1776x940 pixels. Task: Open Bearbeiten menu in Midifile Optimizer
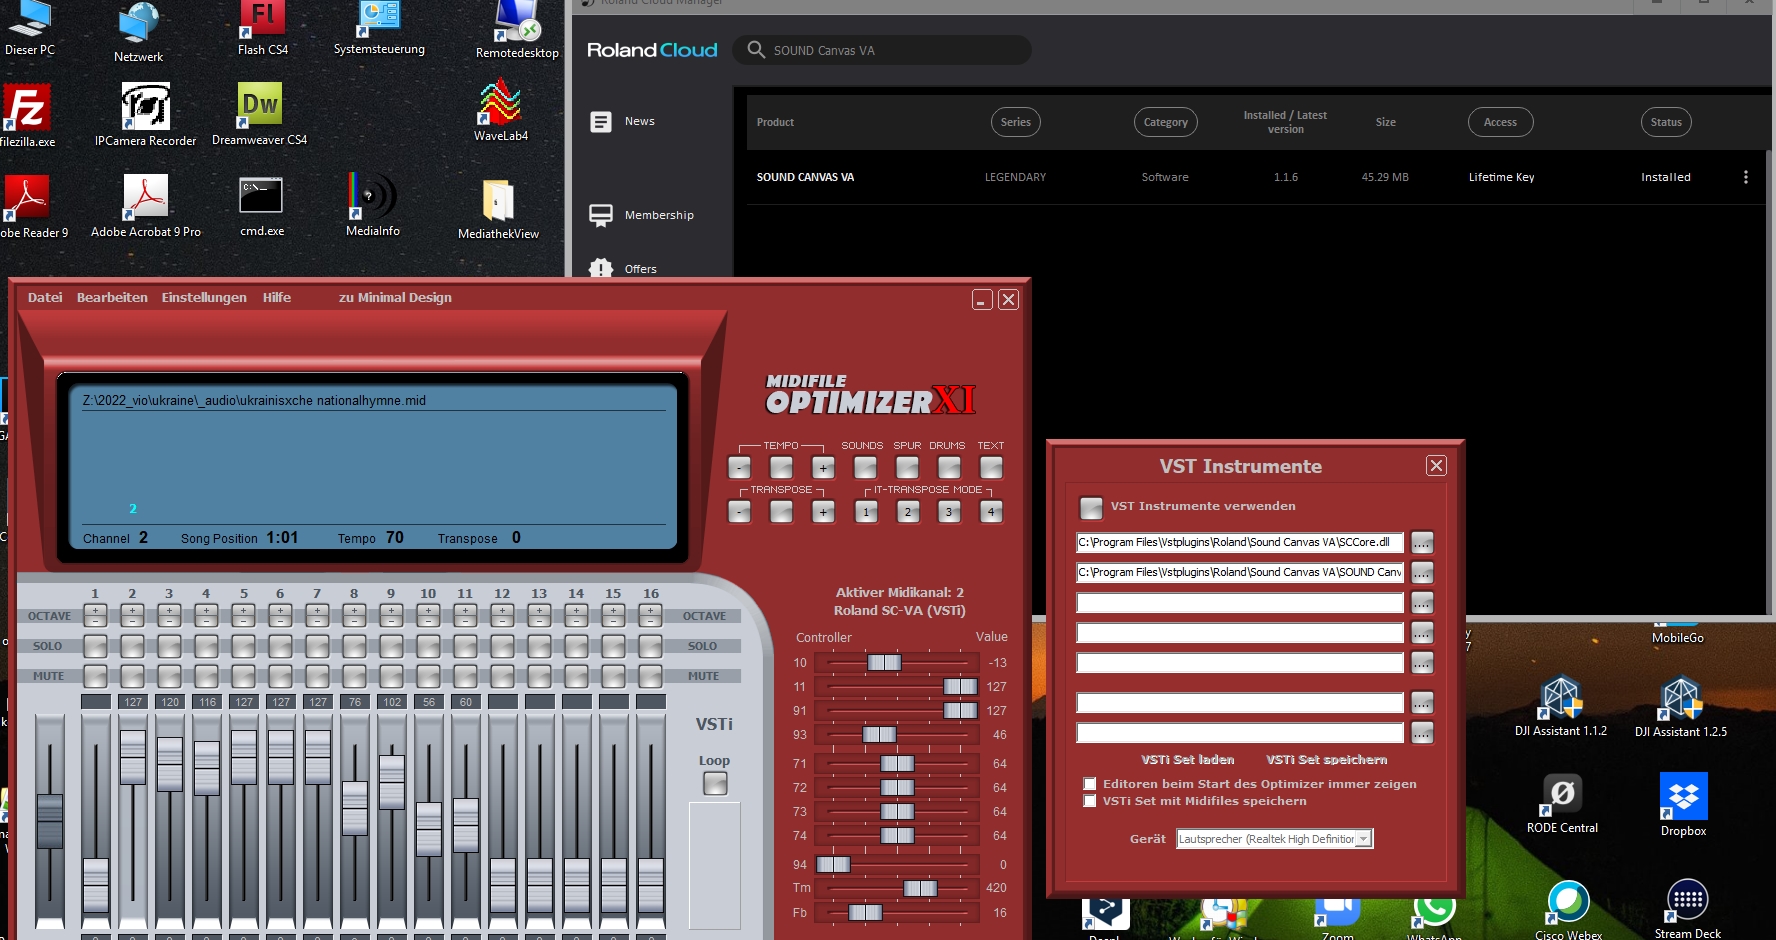pos(112,298)
